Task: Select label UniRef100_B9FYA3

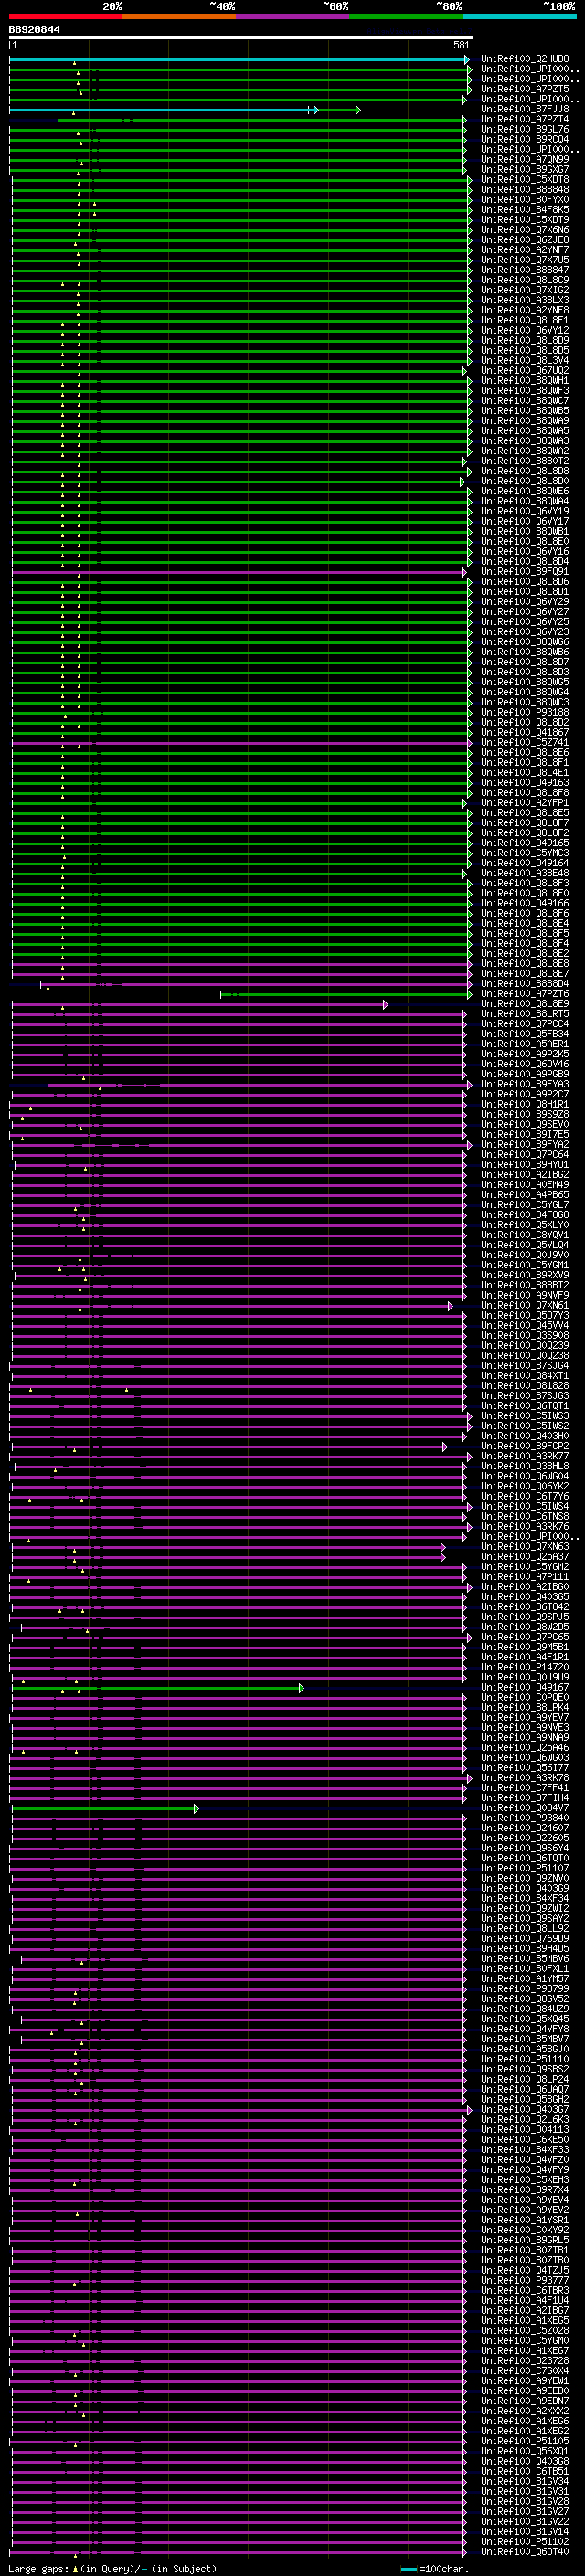Action: (x=525, y=1084)
